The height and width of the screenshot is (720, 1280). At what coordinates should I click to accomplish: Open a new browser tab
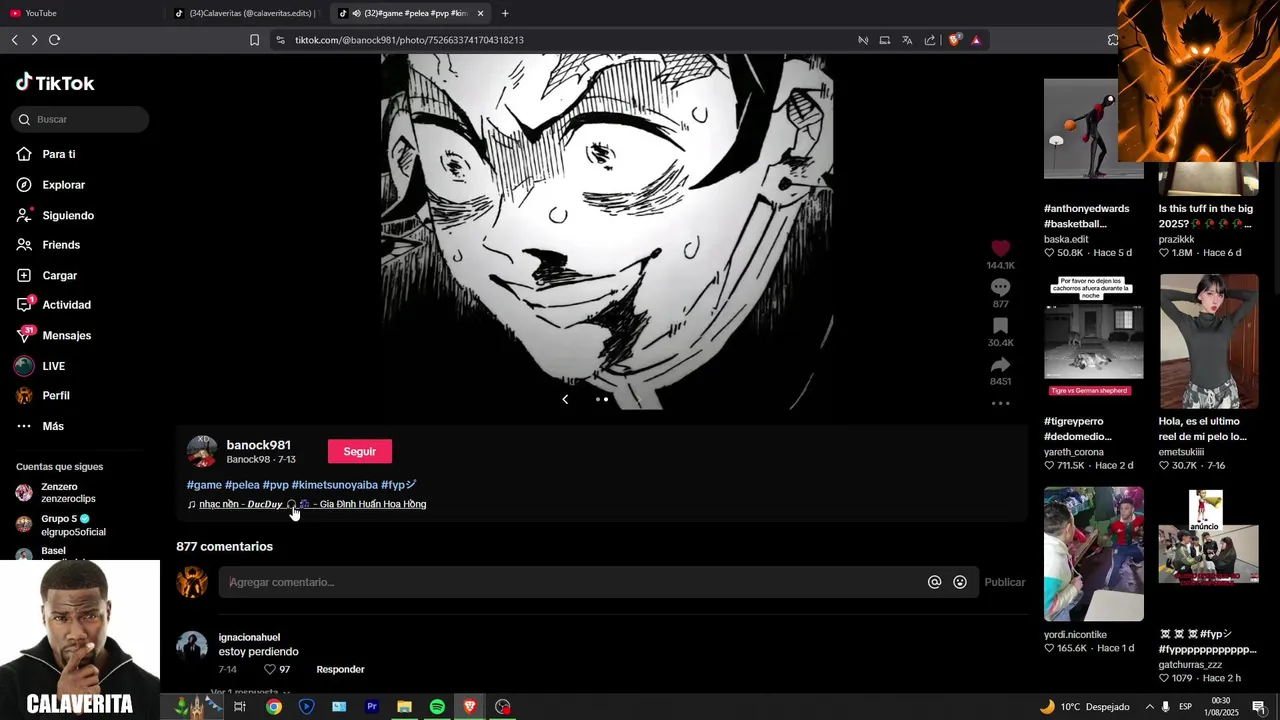point(505,13)
